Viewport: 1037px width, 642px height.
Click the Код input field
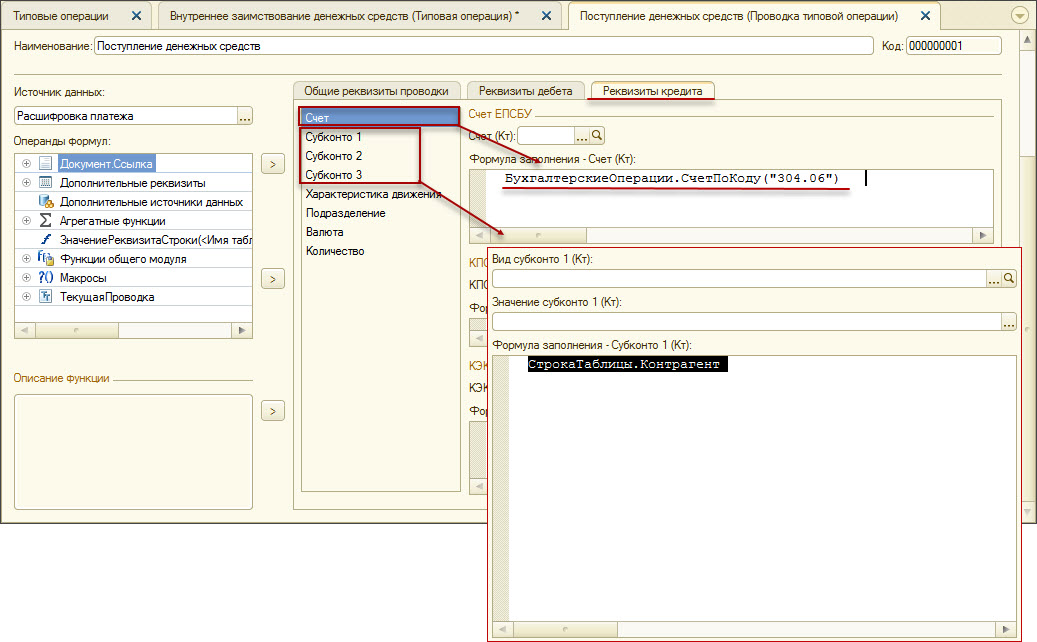click(x=953, y=46)
